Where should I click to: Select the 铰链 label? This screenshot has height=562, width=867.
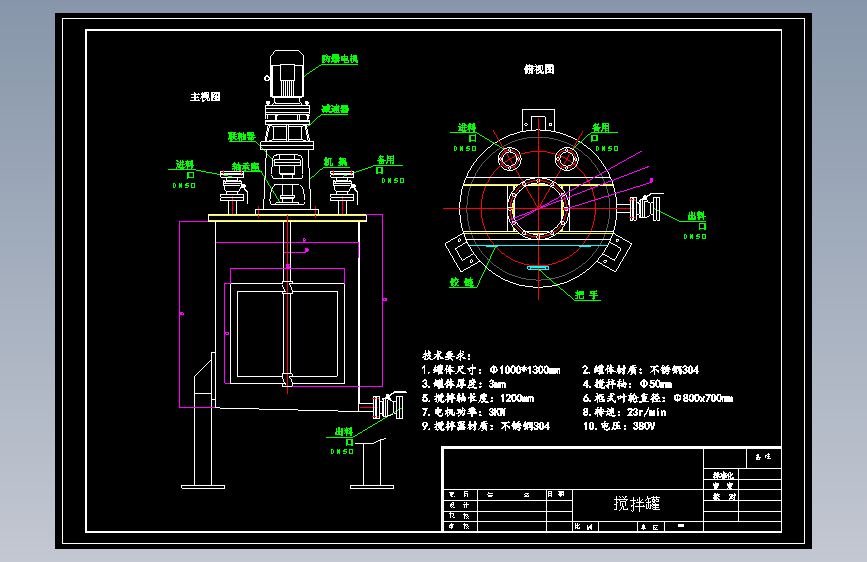[x=462, y=282]
